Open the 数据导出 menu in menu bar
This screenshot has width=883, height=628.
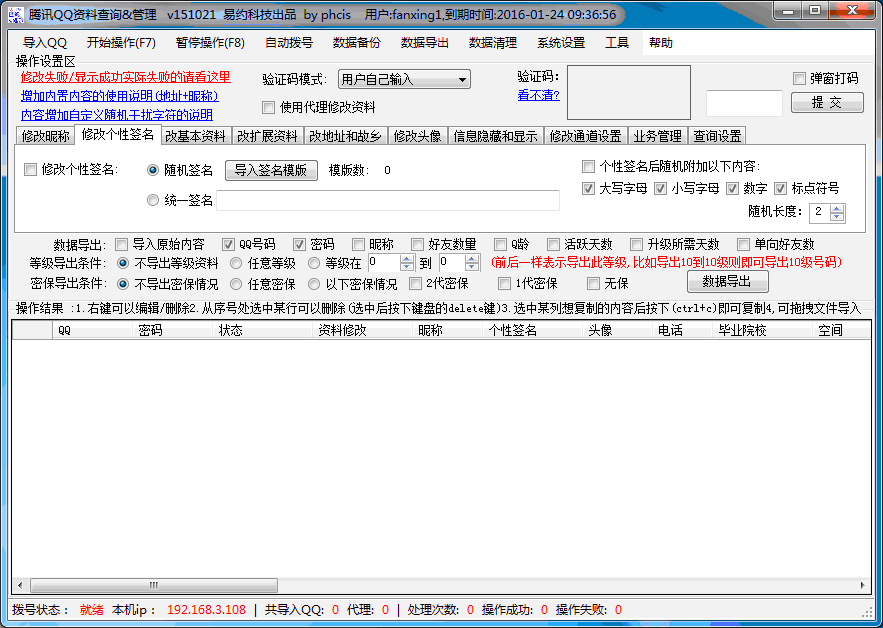(425, 43)
